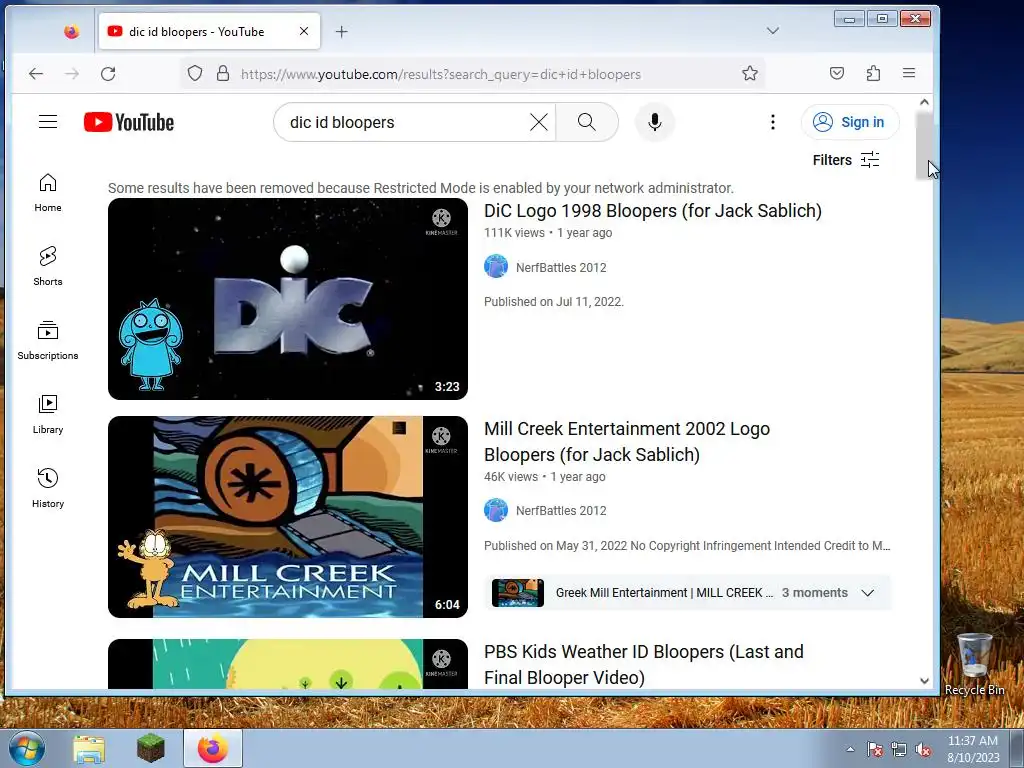Show hidden tray icons arrow

(850, 749)
